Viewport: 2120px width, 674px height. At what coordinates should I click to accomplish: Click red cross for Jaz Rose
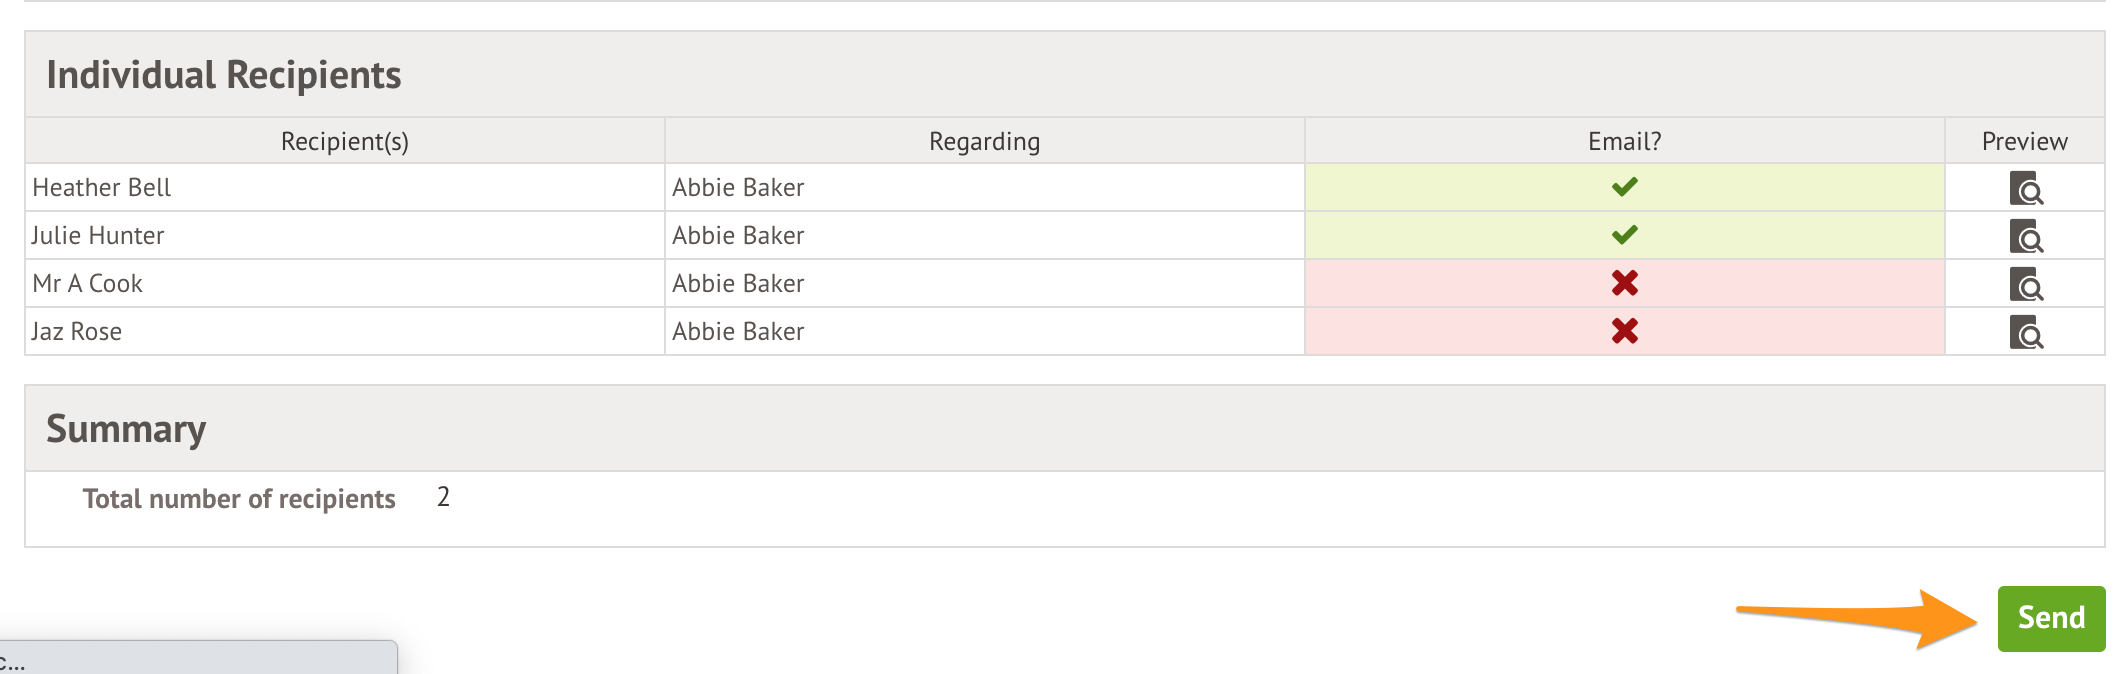click(1625, 331)
